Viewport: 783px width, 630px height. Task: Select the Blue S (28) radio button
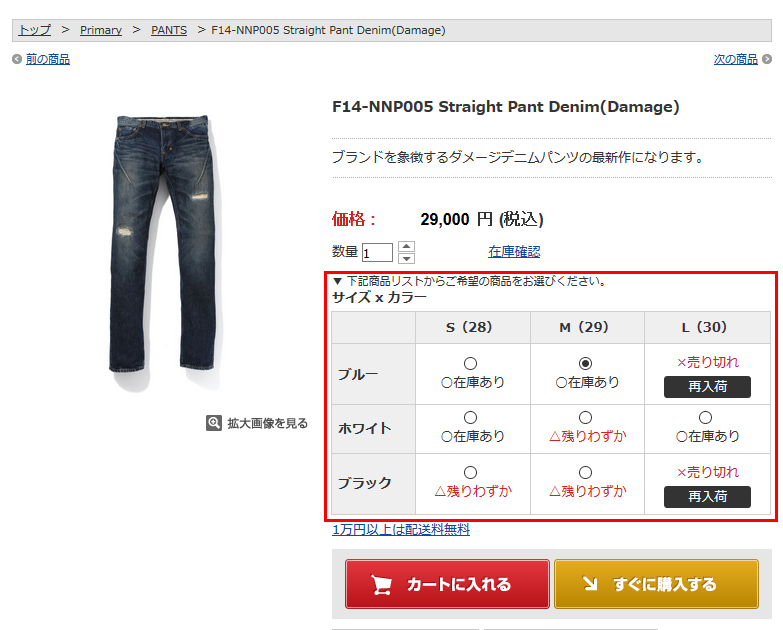470,363
